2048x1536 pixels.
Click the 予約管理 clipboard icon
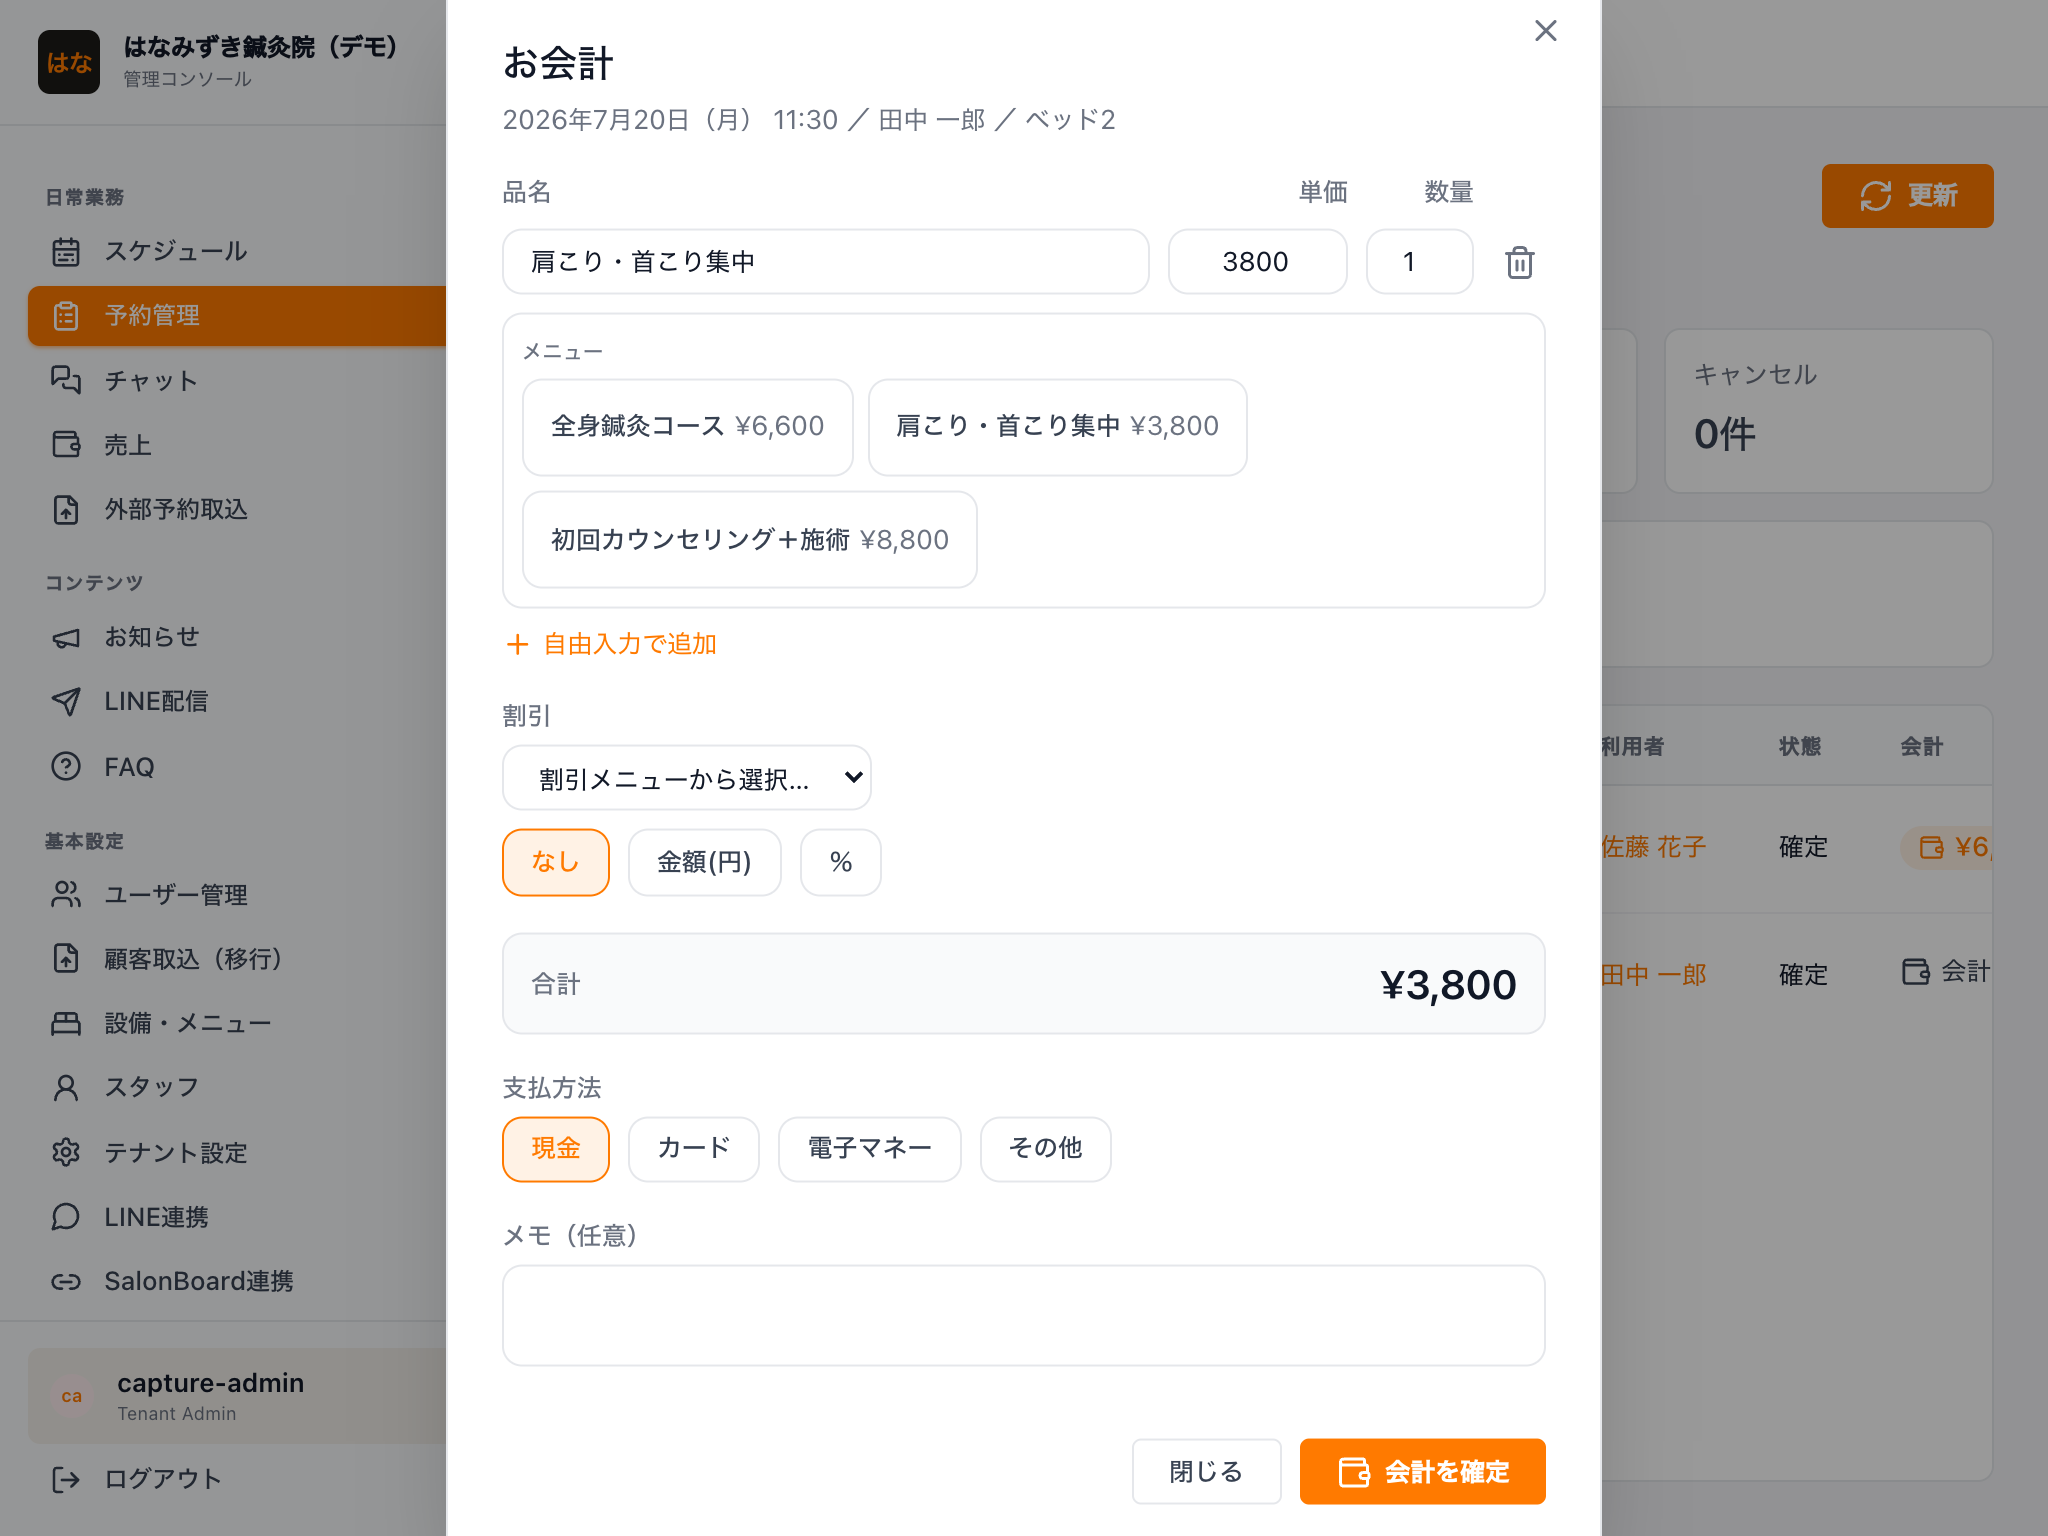pos(66,316)
